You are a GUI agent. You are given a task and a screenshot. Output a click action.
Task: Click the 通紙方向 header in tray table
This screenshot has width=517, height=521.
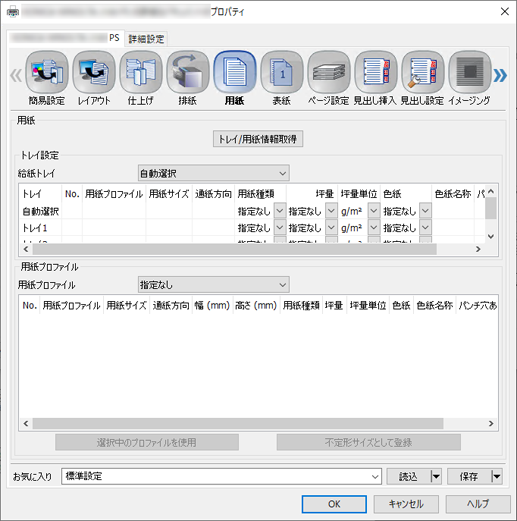(213, 194)
